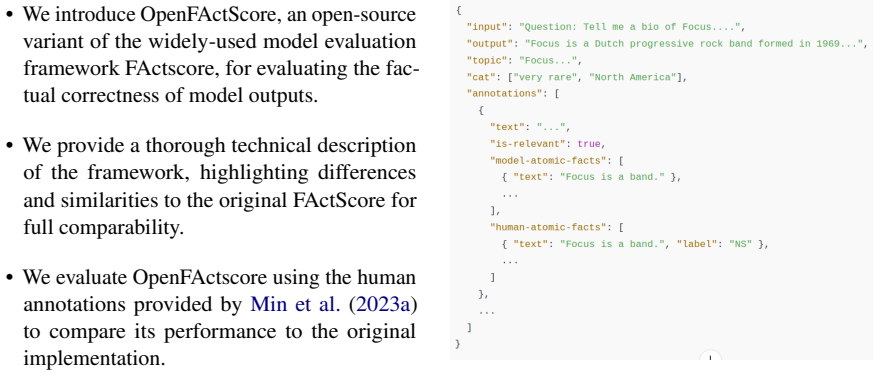Image resolution: width=873 pixels, height=376 pixels.
Task: Click the "North America" category value
Action: click(x=633, y=77)
